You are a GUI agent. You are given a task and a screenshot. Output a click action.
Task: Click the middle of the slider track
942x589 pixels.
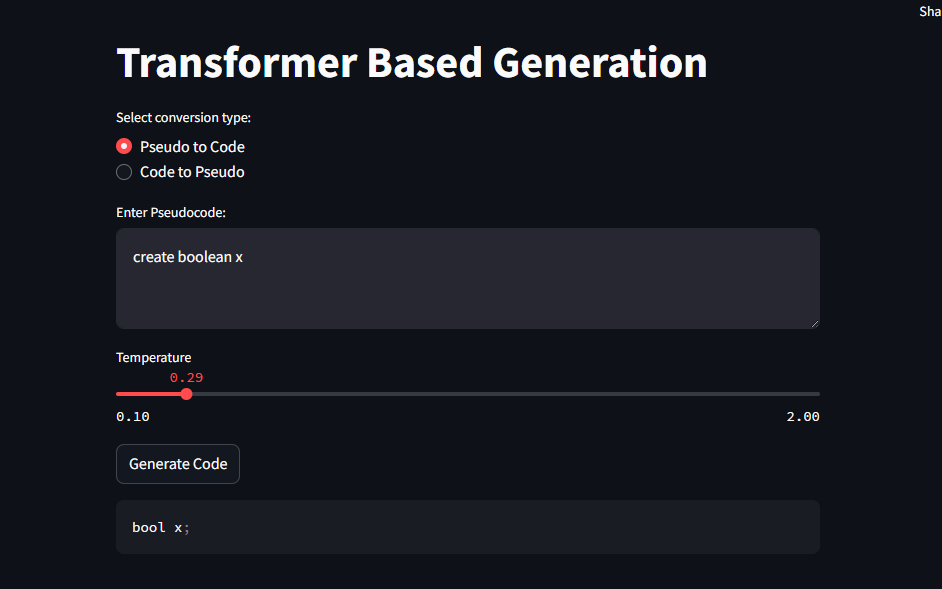(x=467, y=394)
